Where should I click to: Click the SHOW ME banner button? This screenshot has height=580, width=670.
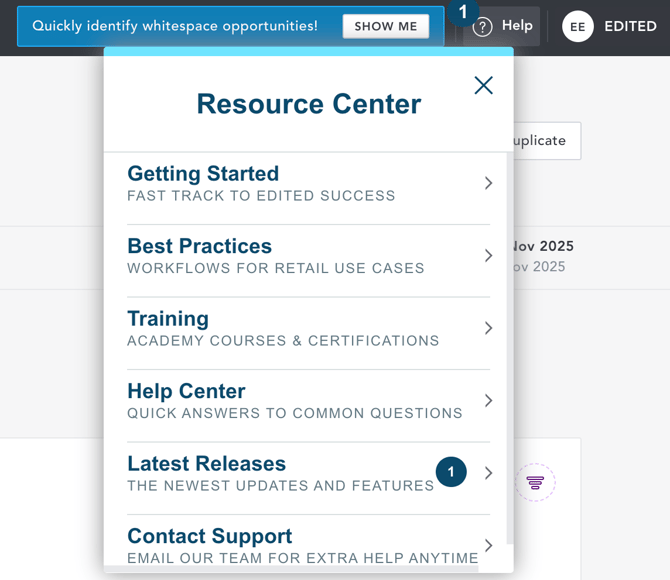(385, 26)
